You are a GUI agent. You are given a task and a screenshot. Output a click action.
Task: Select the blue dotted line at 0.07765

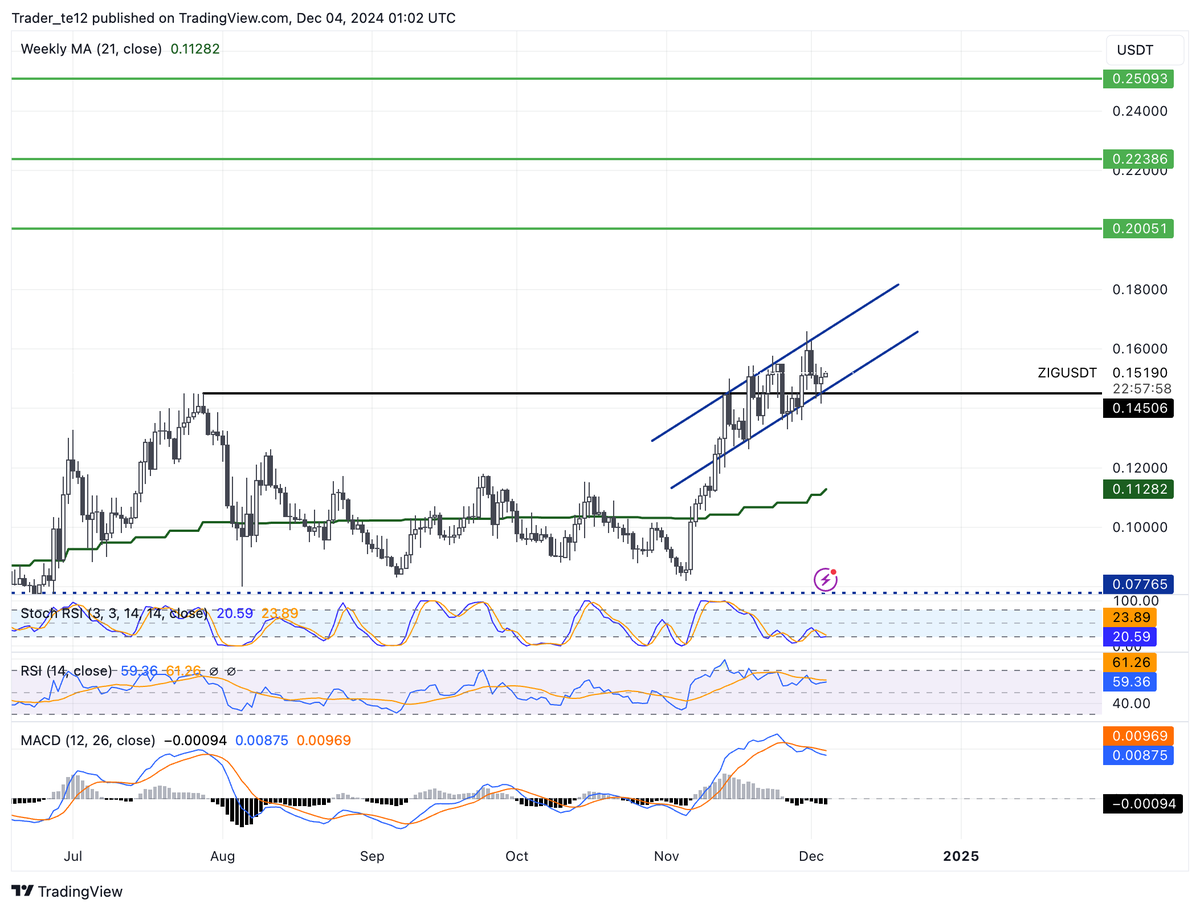point(555,592)
